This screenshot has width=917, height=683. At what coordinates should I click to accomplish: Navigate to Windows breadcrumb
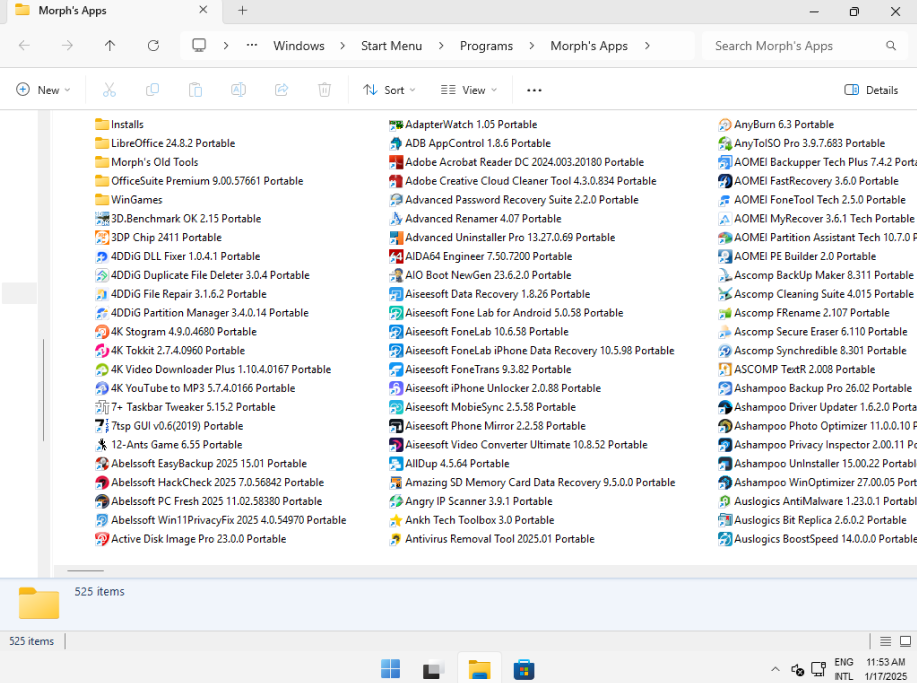tap(299, 46)
